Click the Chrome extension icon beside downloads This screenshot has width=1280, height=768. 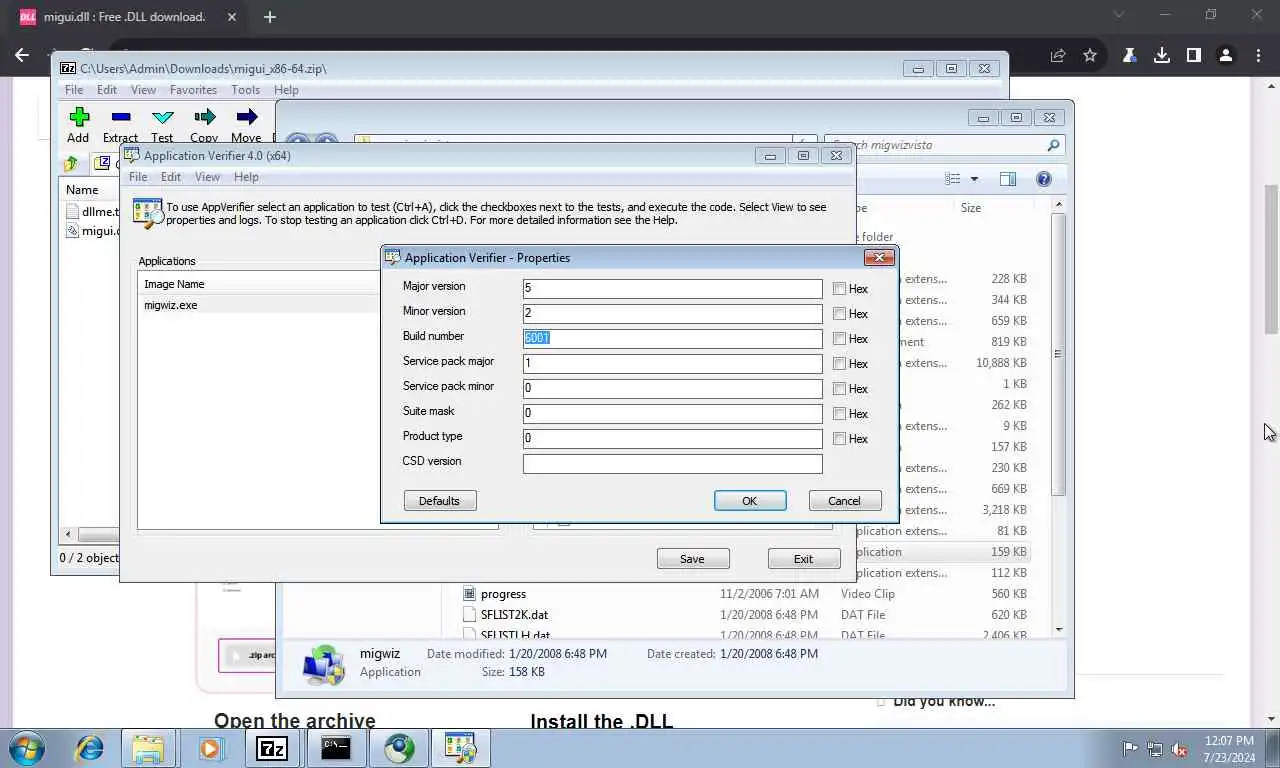point(1129,56)
